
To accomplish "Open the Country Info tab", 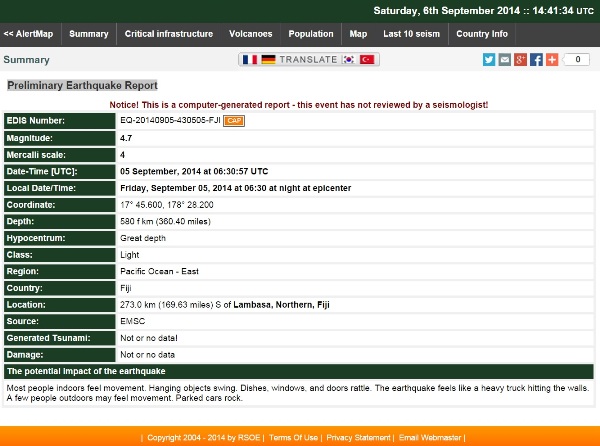I will [482, 34].
